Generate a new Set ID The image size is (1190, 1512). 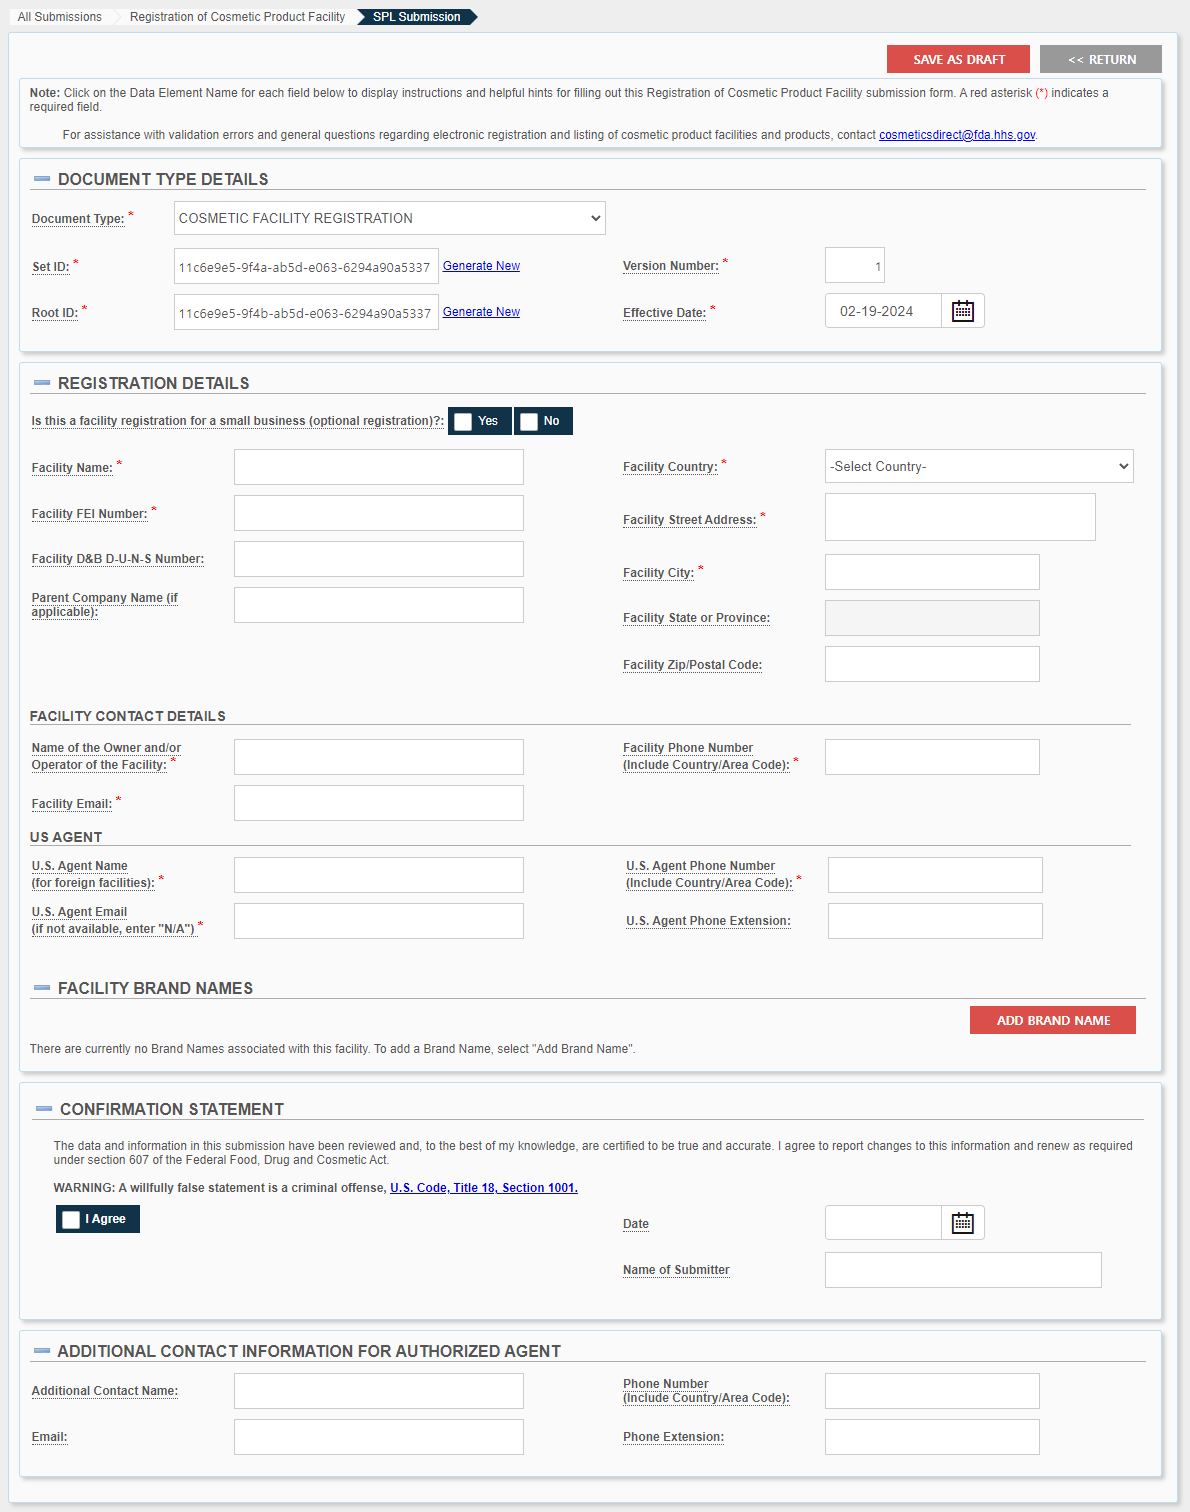pyautogui.click(x=481, y=266)
